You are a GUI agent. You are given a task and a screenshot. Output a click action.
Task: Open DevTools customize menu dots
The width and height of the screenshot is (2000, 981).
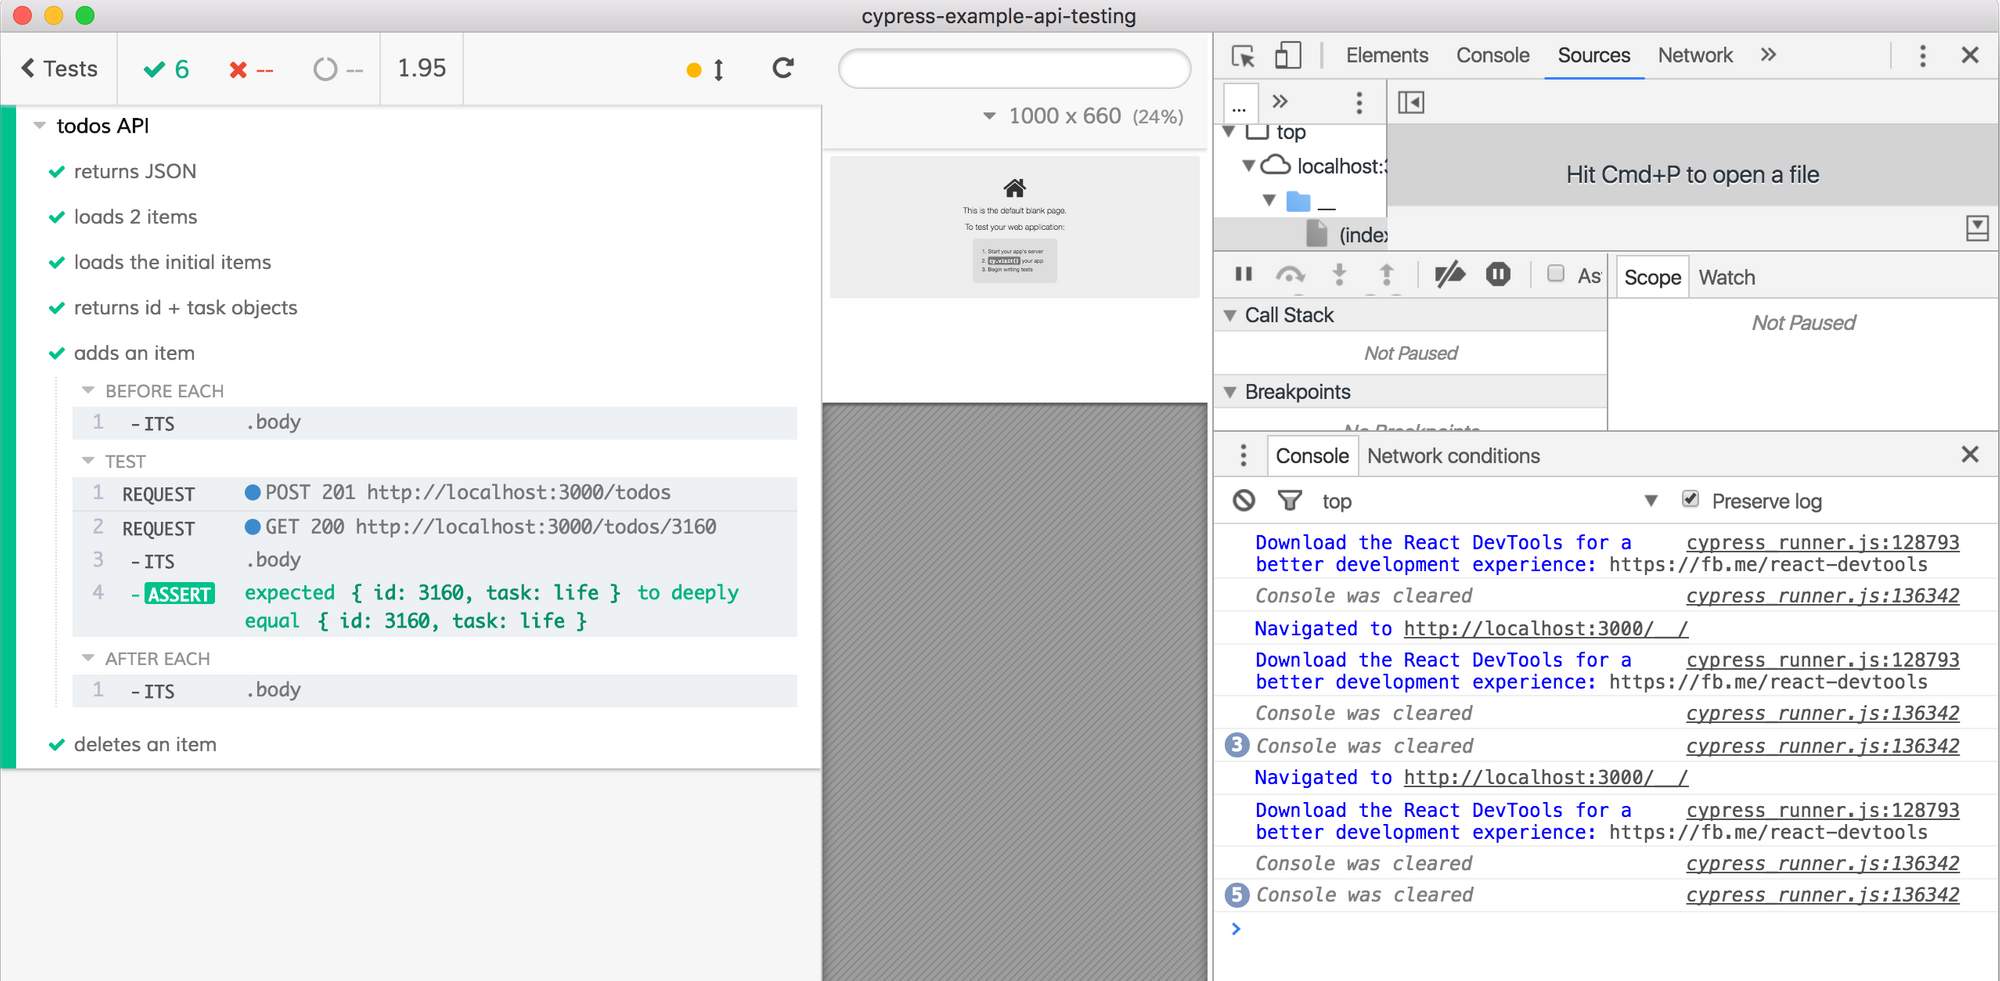[1922, 56]
